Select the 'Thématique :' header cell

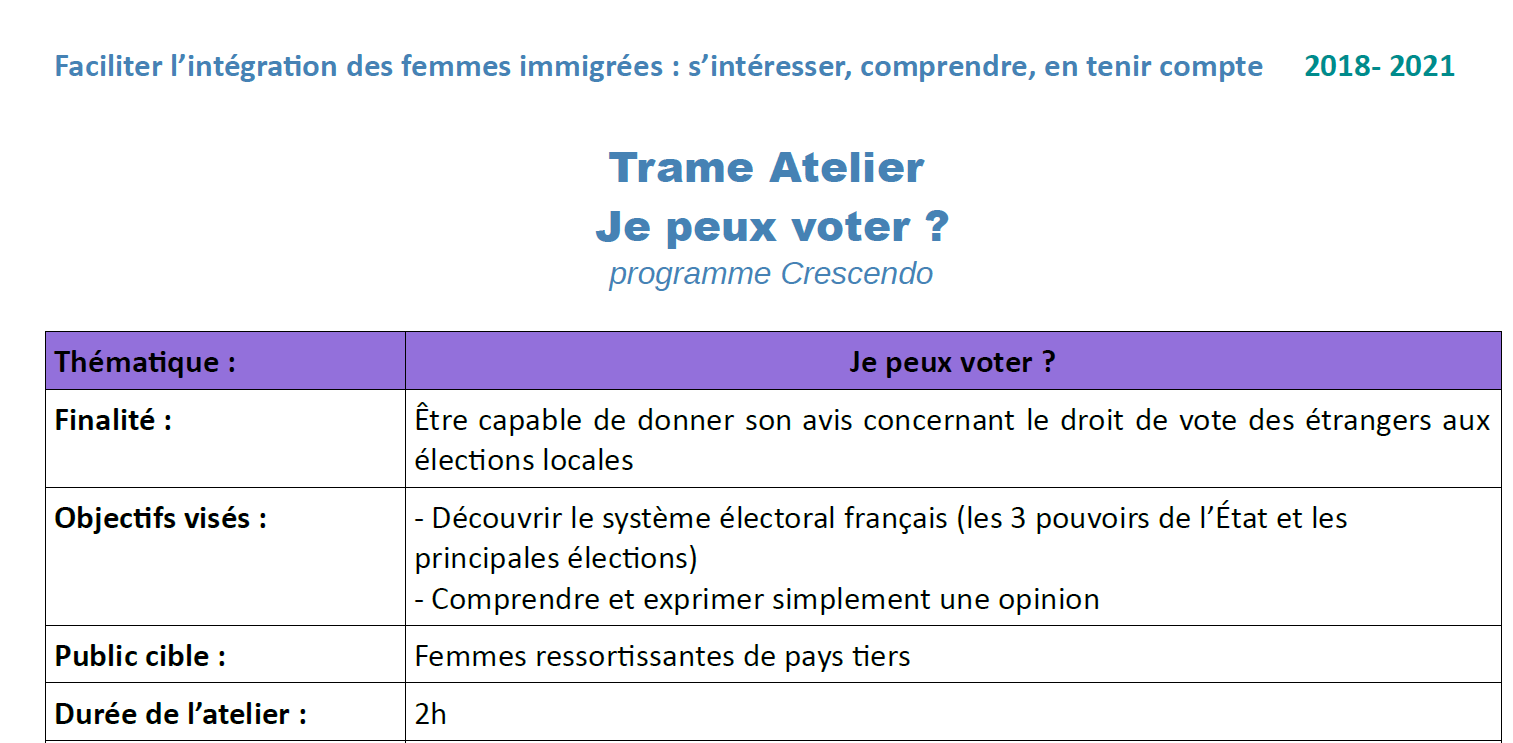(225, 361)
